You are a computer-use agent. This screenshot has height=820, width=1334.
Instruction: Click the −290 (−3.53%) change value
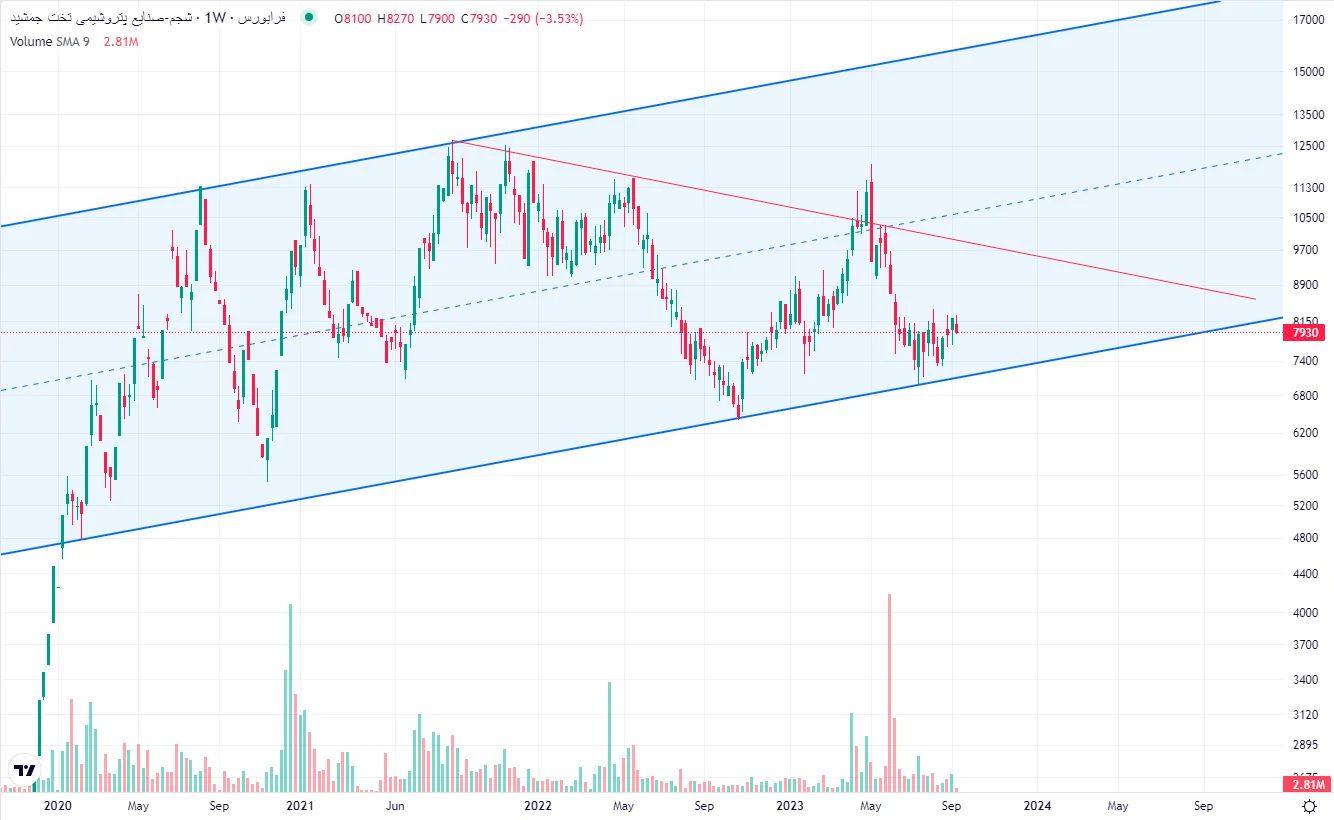pos(542,18)
